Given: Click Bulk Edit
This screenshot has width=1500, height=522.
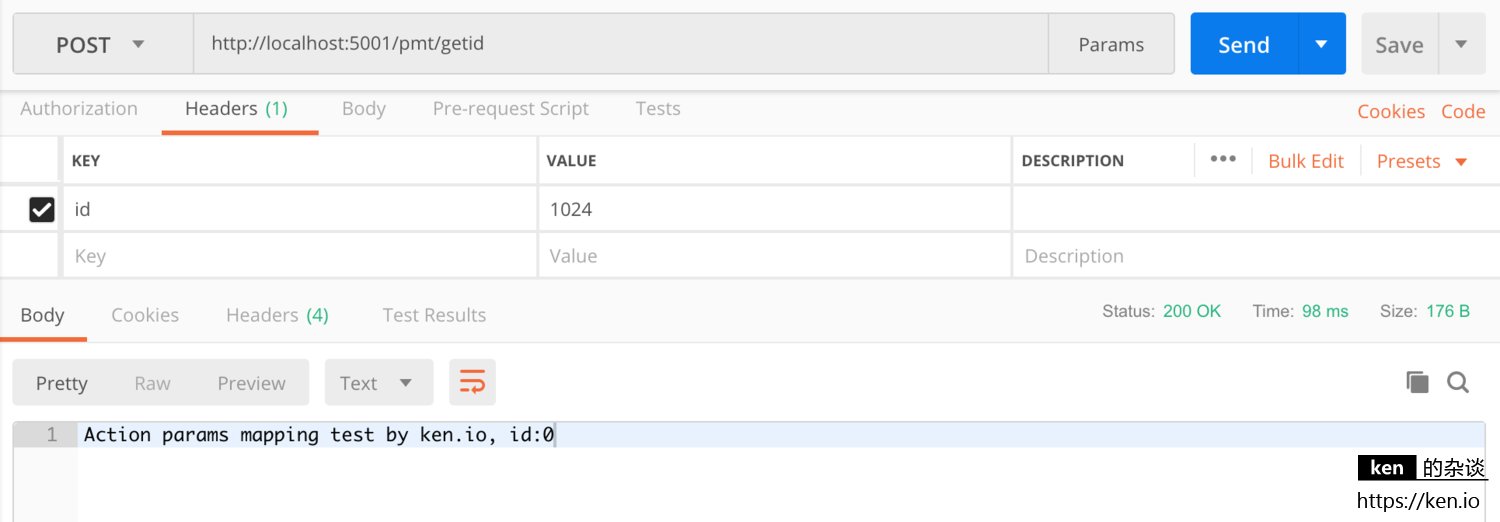Looking at the screenshot, I should click(x=1306, y=161).
